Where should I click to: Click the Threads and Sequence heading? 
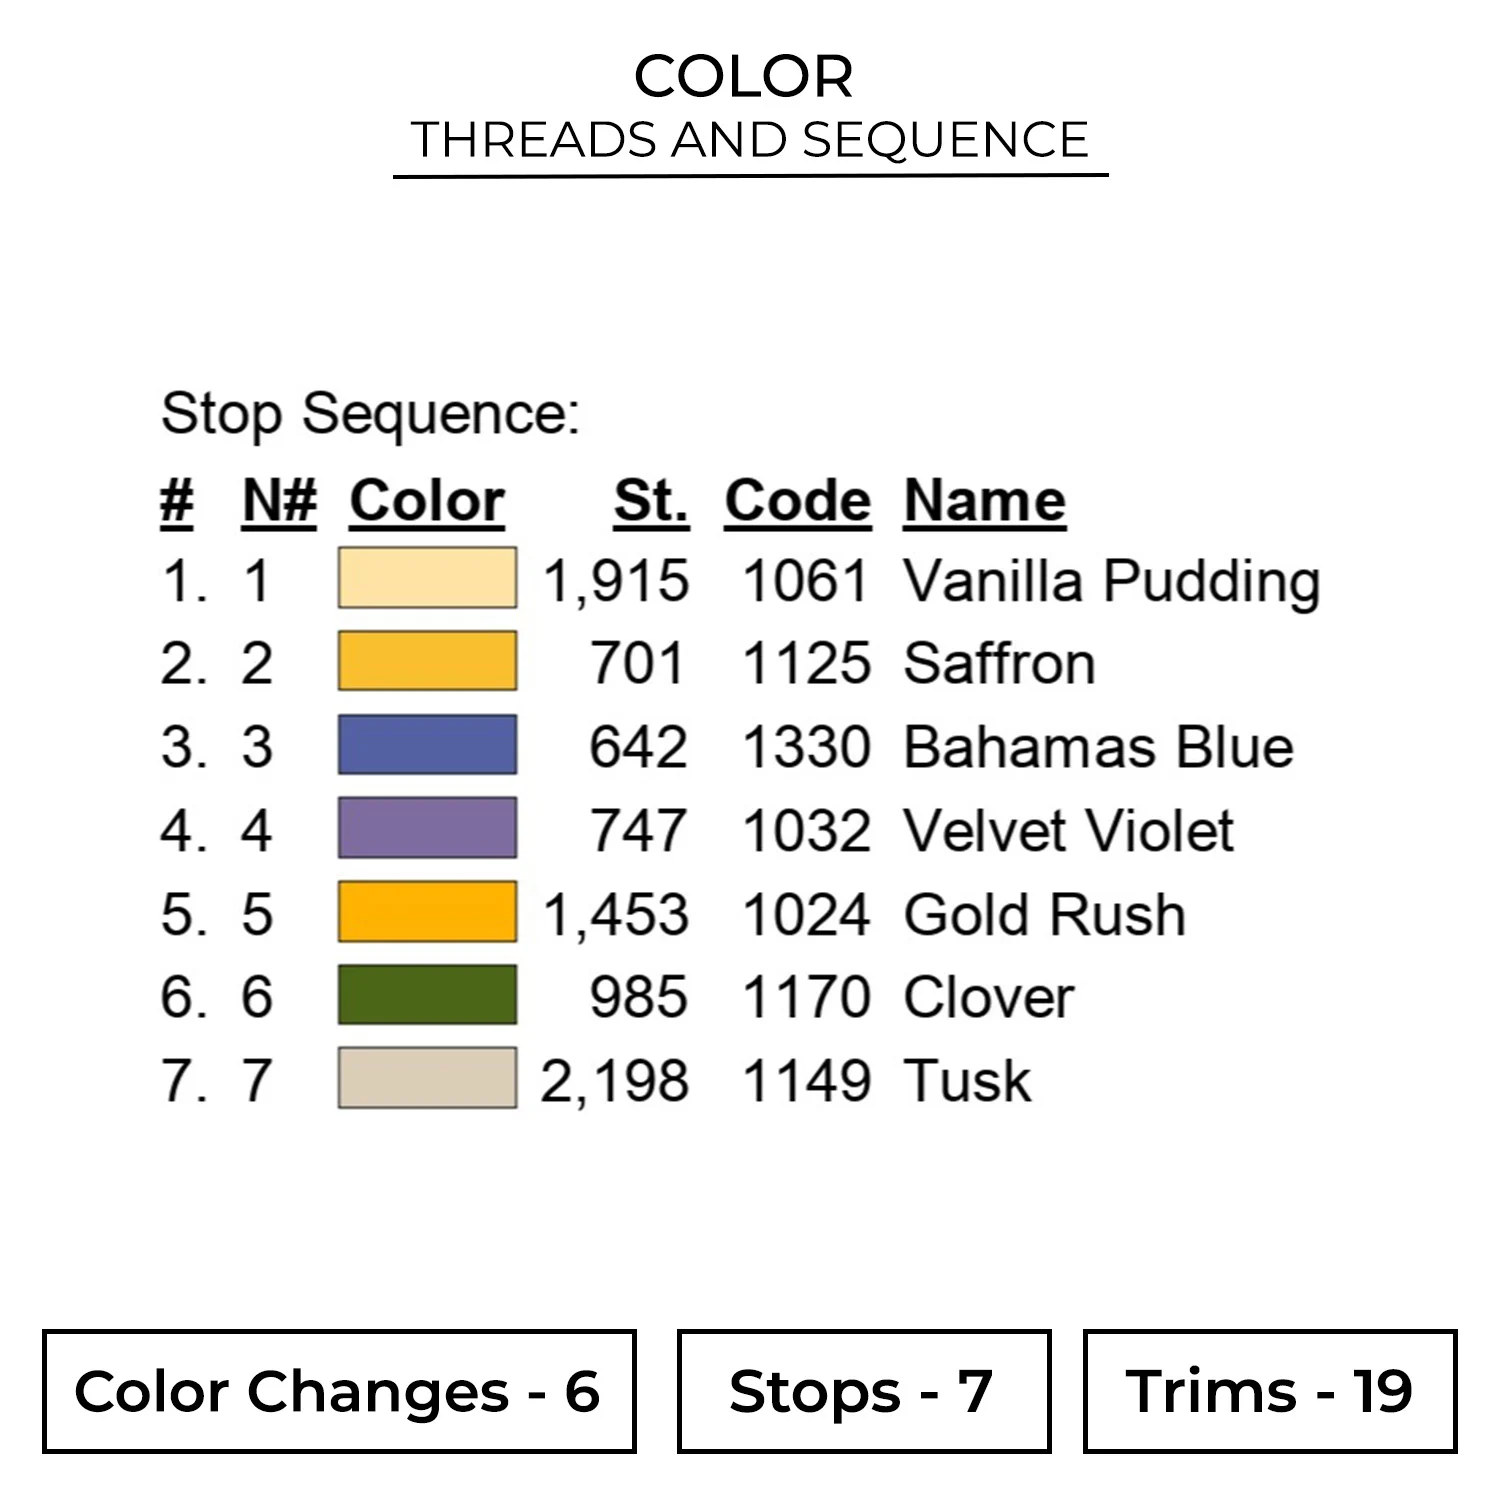tap(750, 140)
